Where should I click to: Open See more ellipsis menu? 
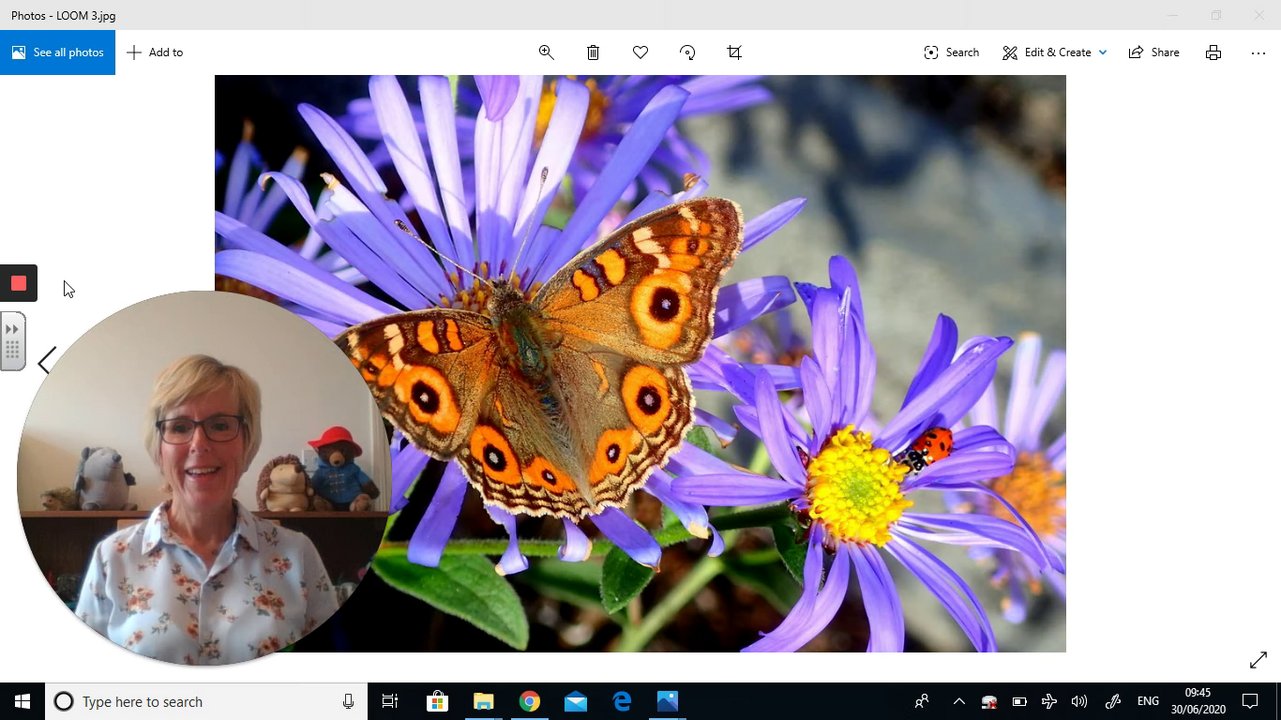pos(1258,52)
